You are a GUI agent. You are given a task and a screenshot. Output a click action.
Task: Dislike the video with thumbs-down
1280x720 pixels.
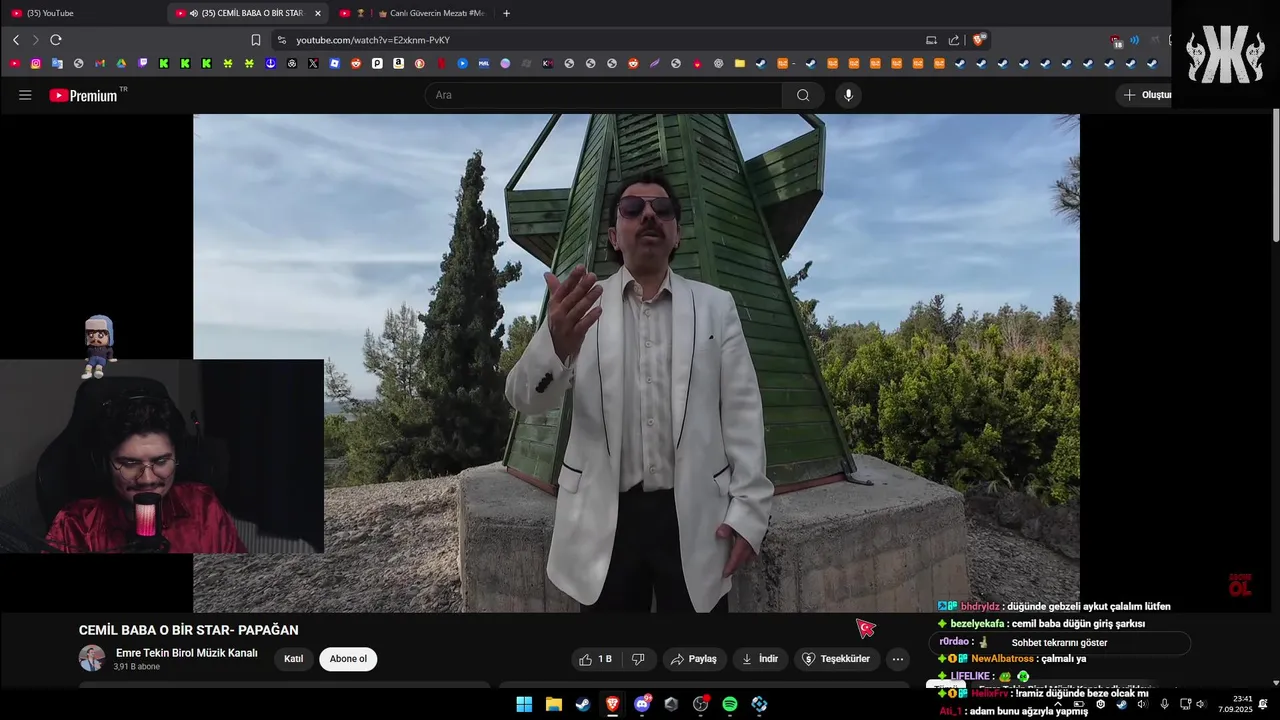[638, 659]
